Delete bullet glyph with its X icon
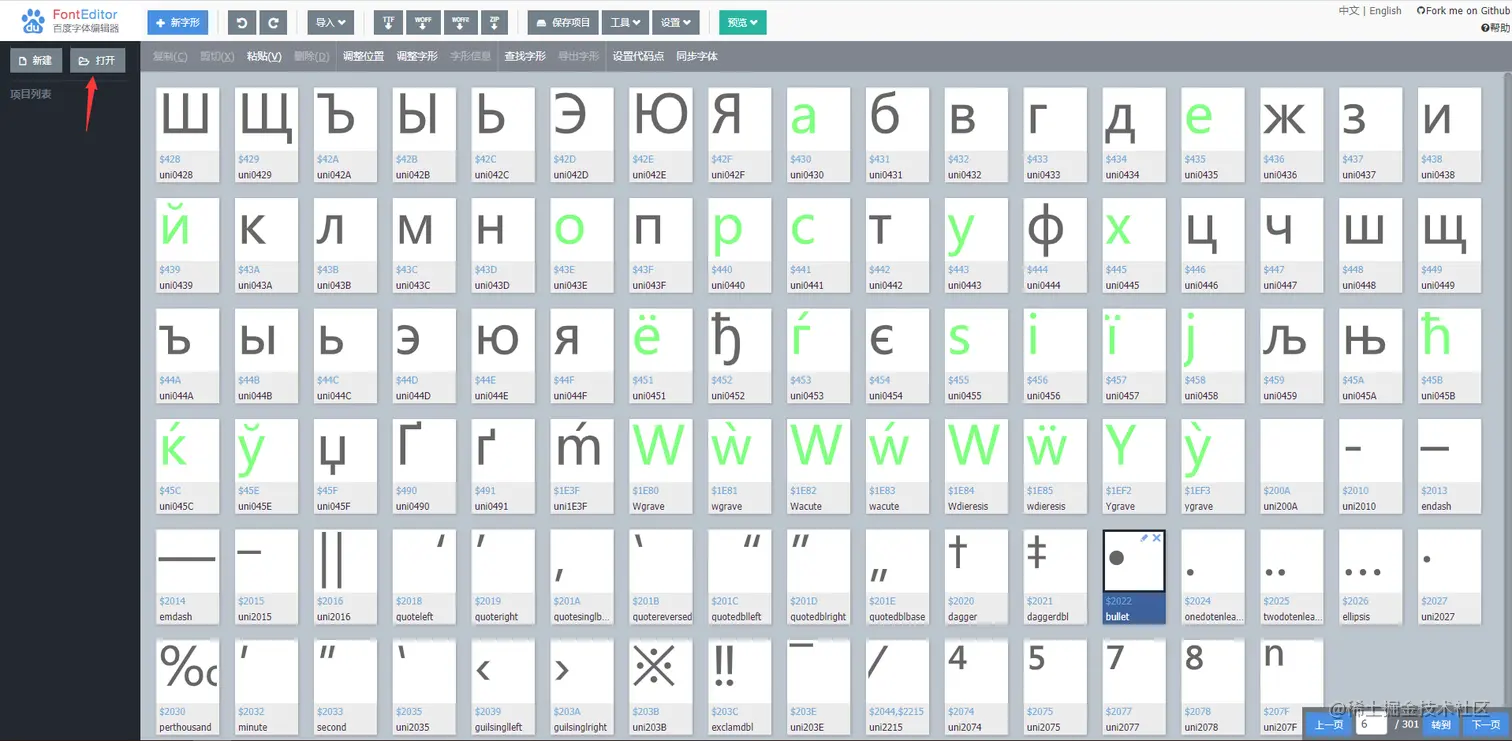Viewport: 1512px width, 741px height. [1157, 538]
